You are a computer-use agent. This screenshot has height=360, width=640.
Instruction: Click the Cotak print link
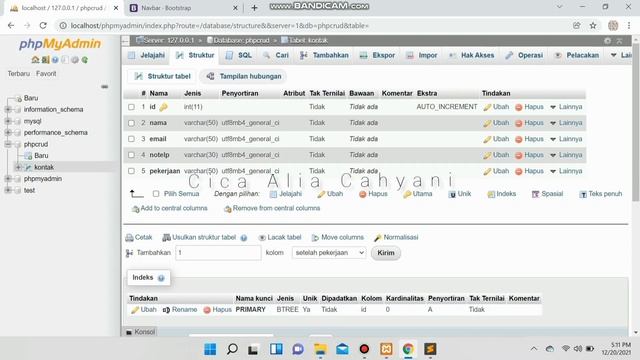tap(139, 238)
